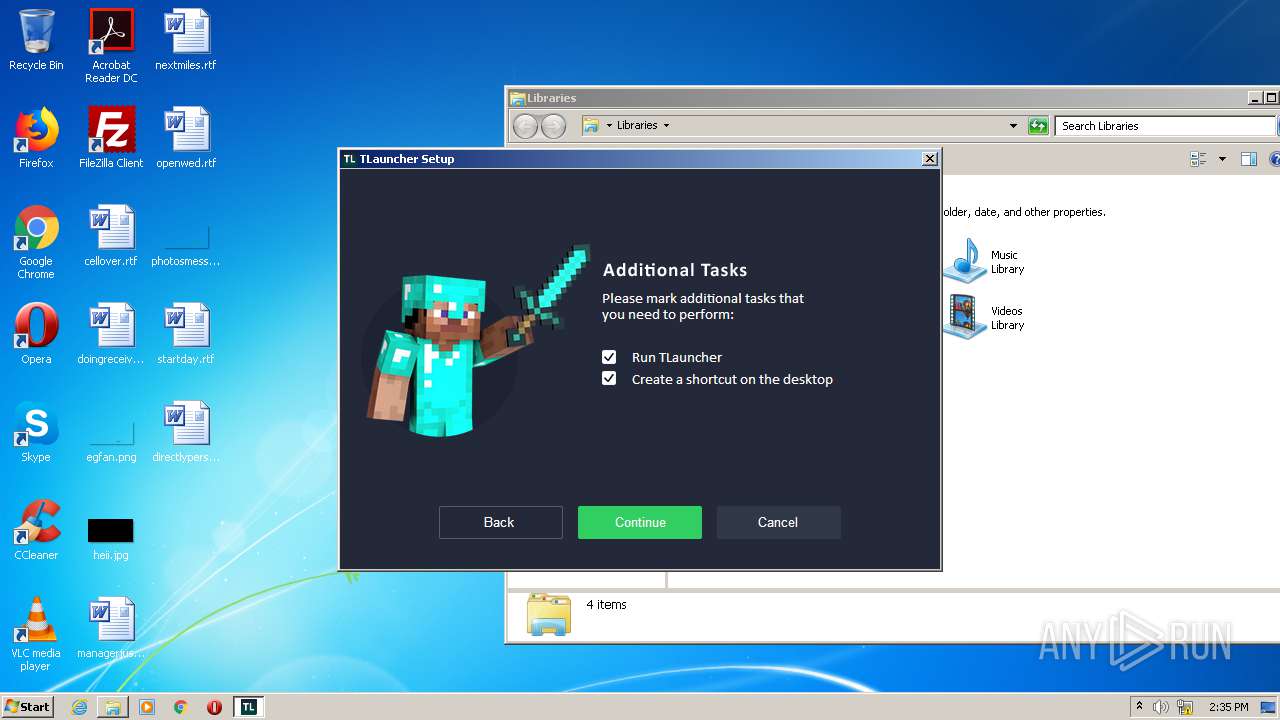Close the TLauncher Setup dialog
1280x720 pixels.
pos(929,158)
